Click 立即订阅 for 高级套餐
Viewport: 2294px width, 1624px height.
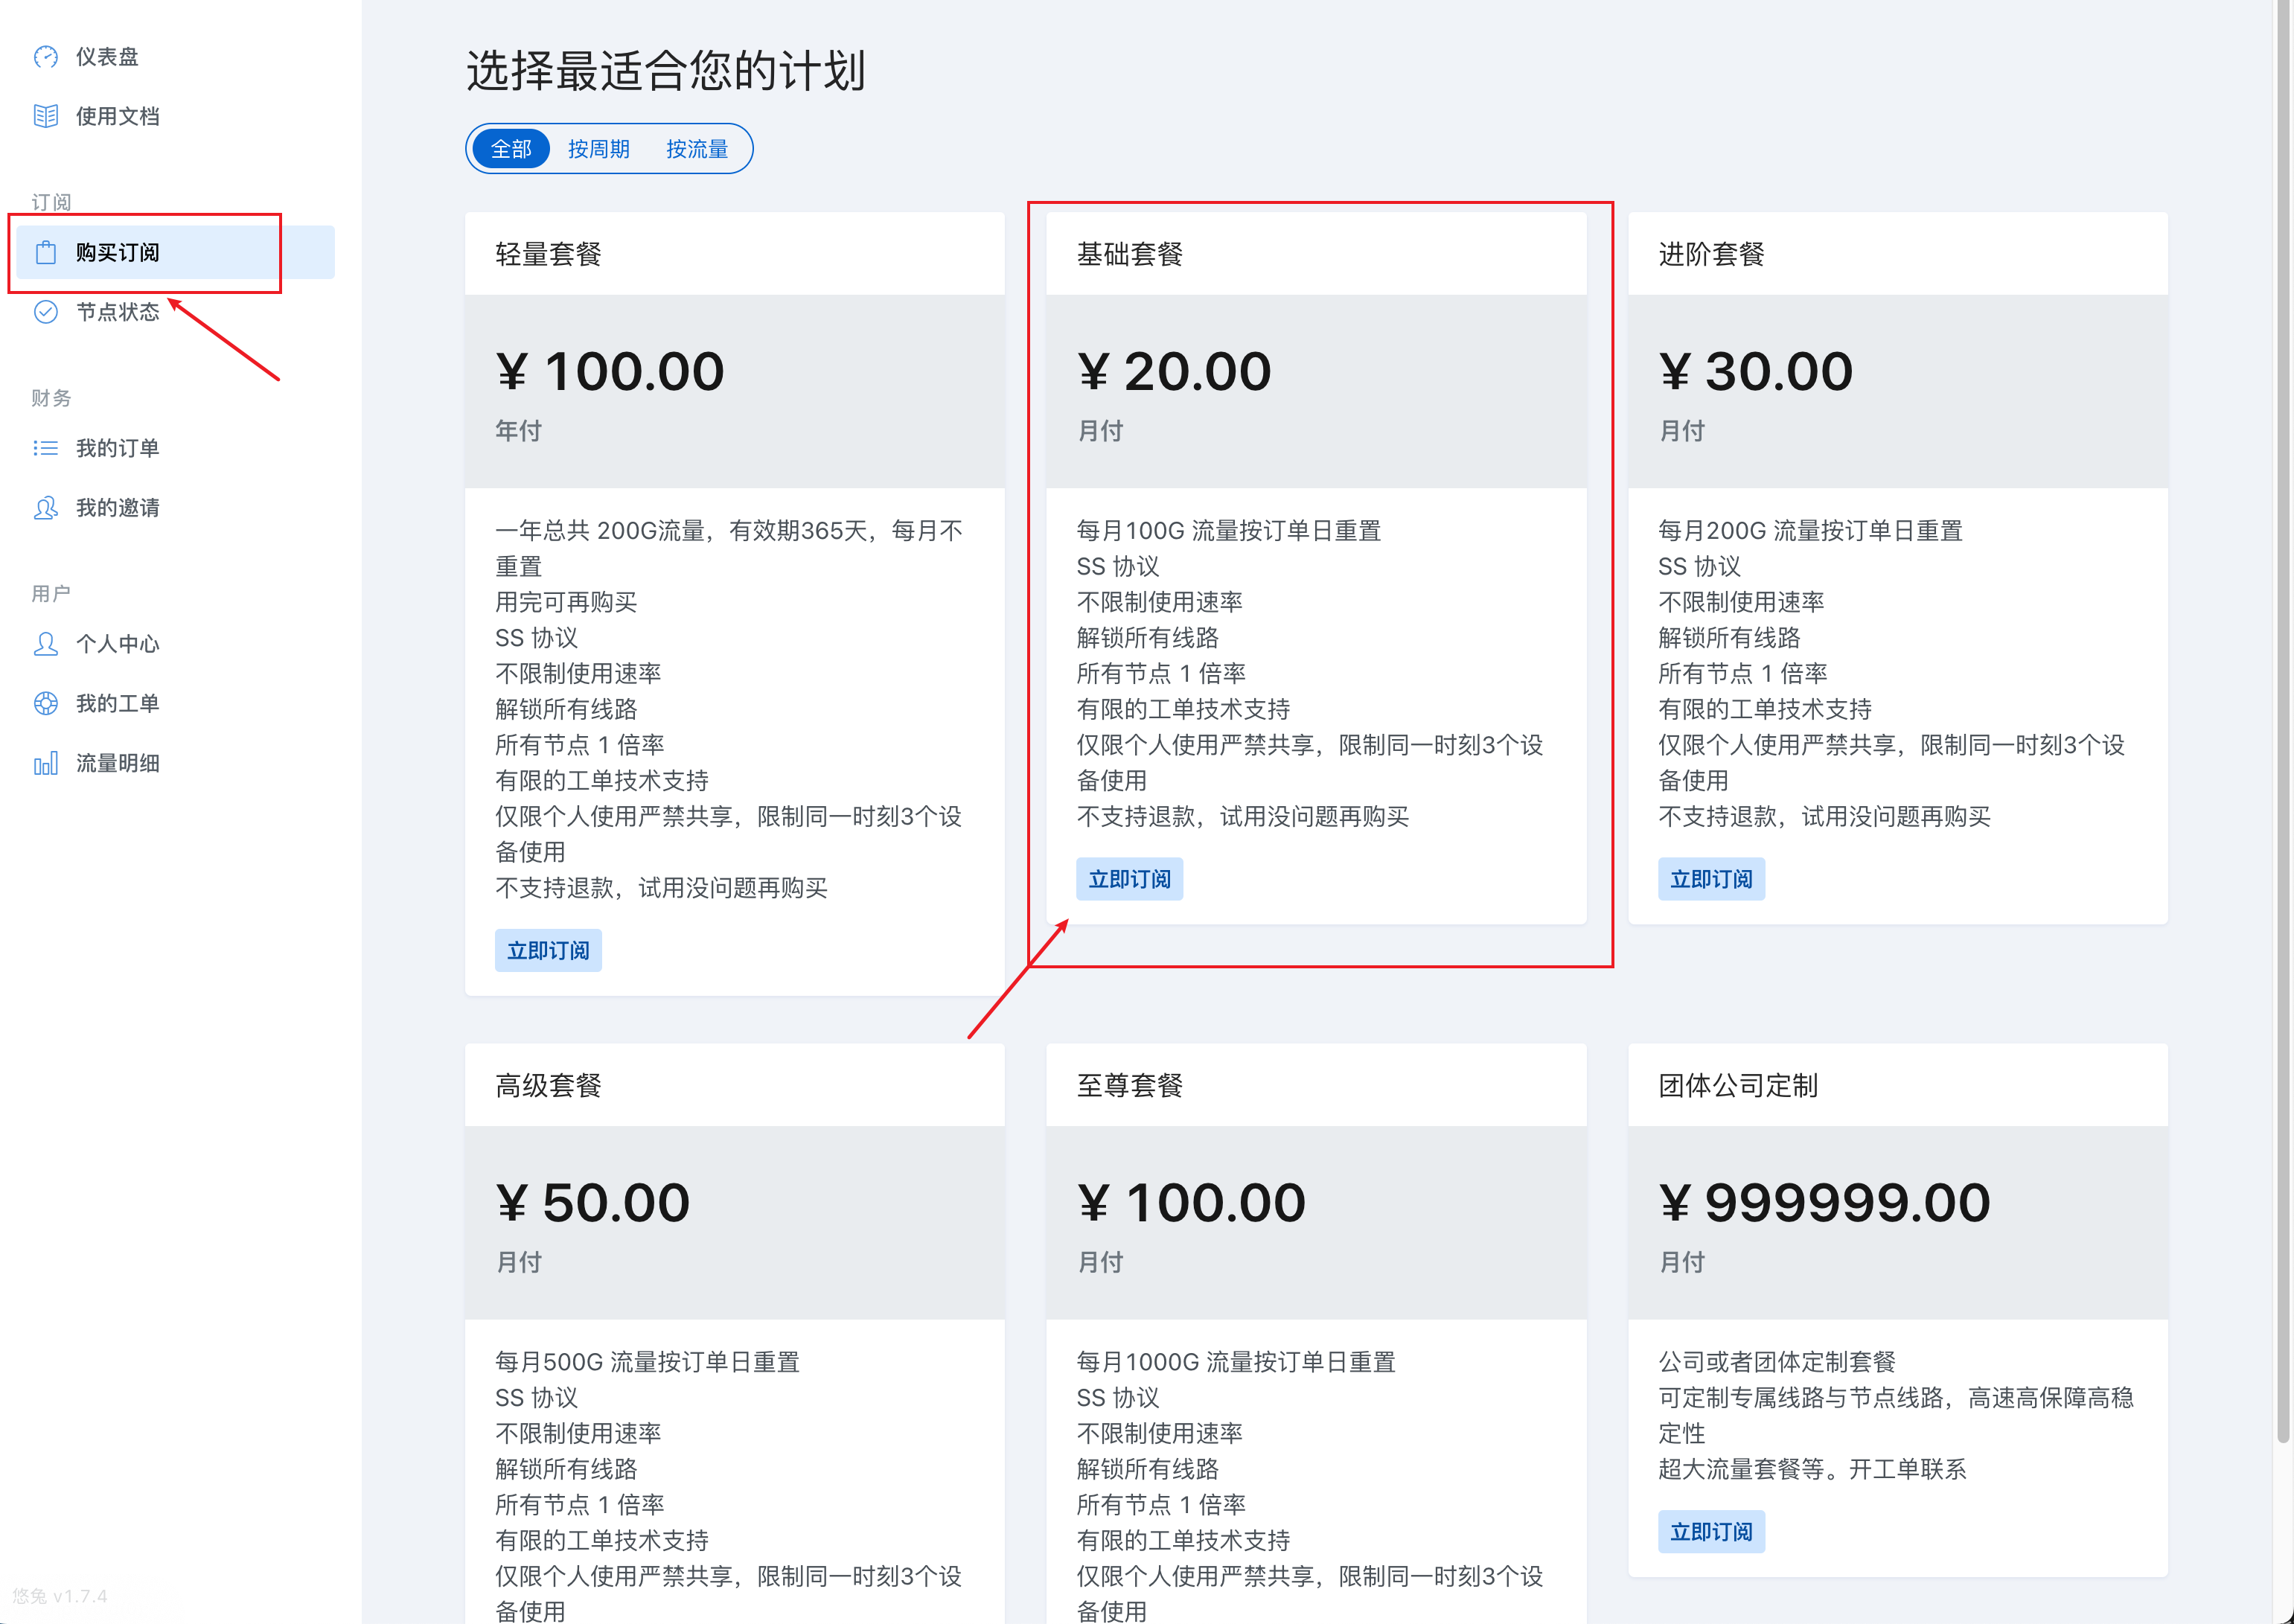point(548,1620)
